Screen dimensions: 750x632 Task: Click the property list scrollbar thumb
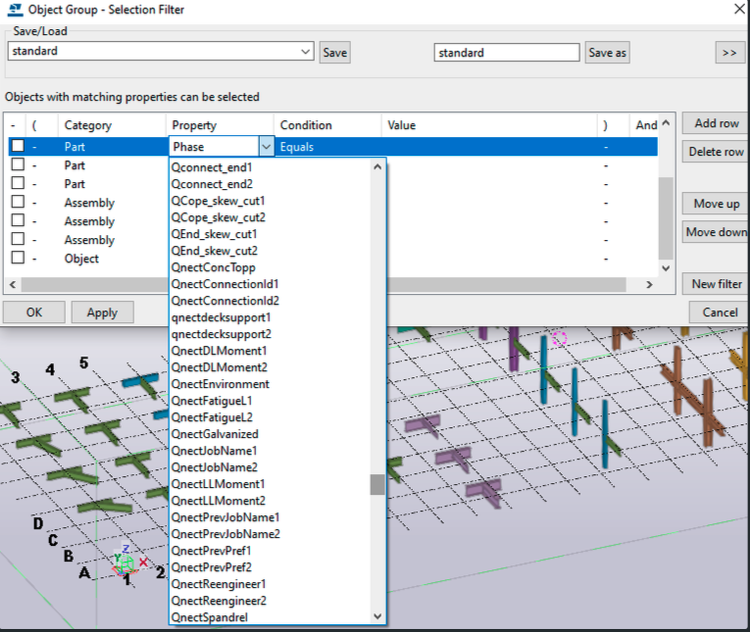[x=377, y=485]
